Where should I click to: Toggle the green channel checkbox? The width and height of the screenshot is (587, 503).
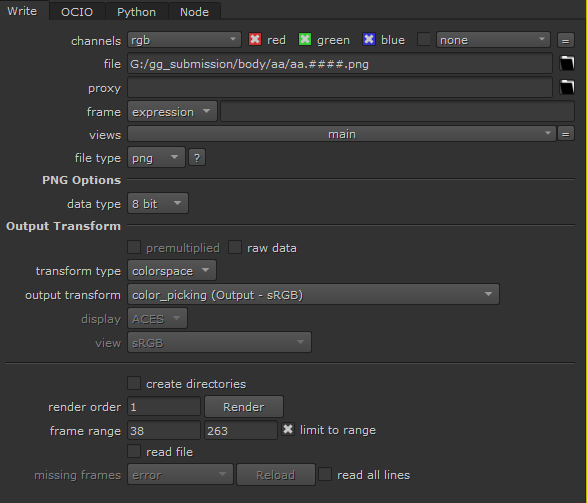click(305, 39)
